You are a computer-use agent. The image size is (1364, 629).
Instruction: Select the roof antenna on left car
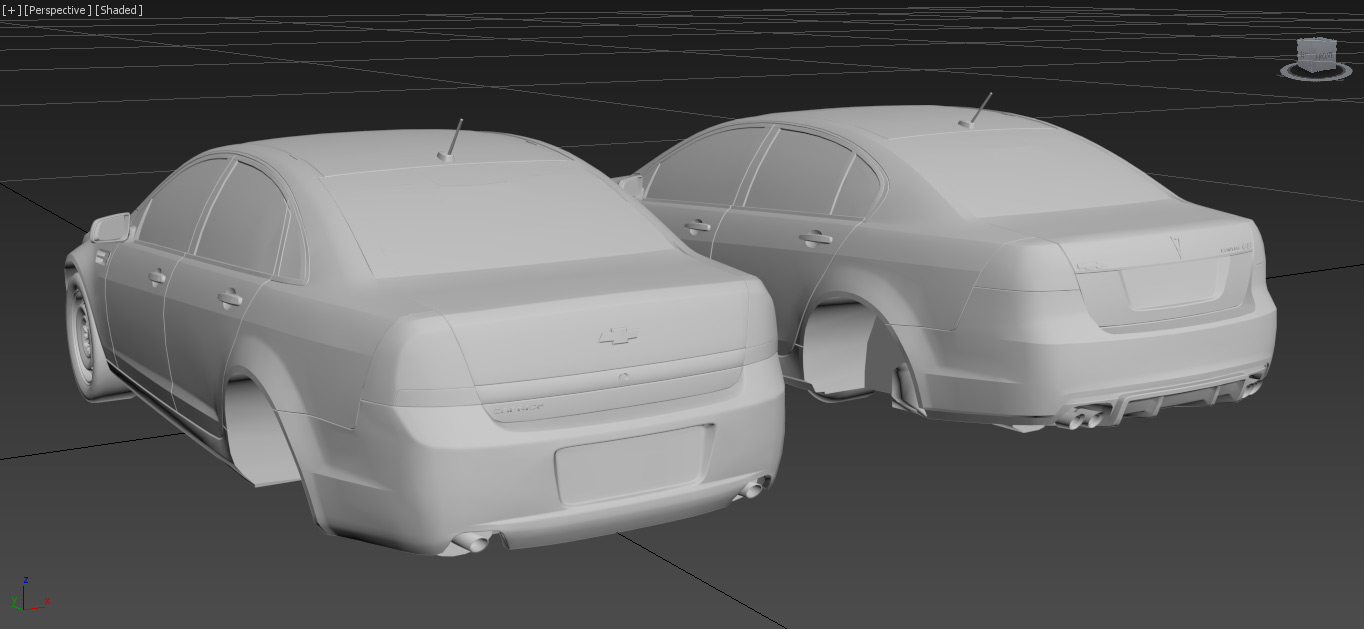[452, 141]
